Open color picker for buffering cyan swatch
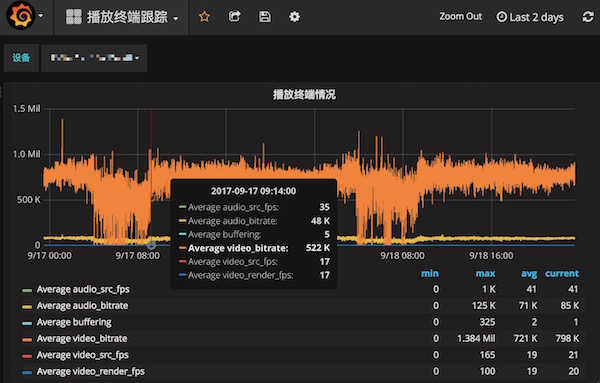 point(27,323)
